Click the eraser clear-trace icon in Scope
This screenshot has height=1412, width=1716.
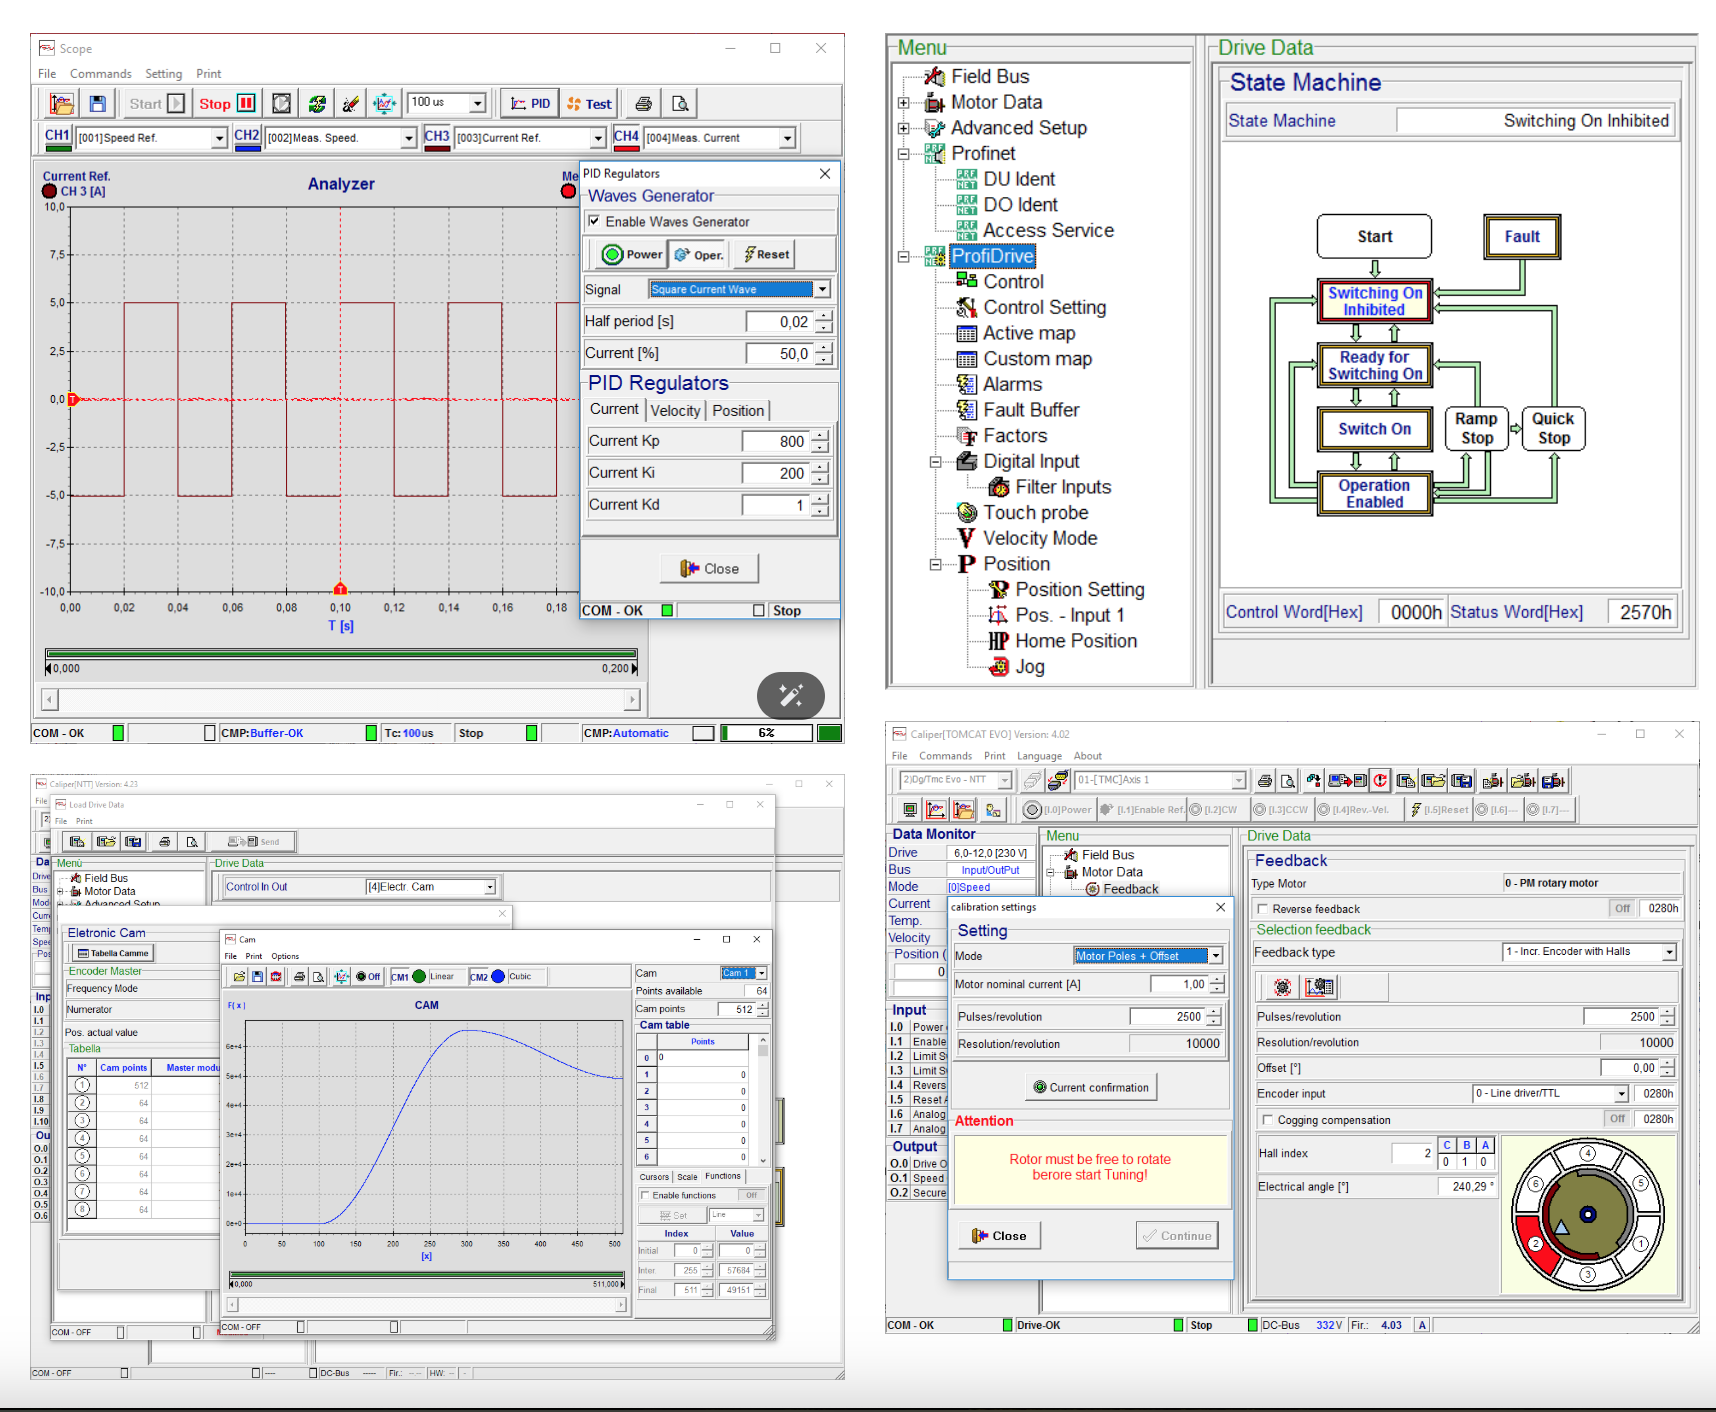pyautogui.click(x=350, y=103)
